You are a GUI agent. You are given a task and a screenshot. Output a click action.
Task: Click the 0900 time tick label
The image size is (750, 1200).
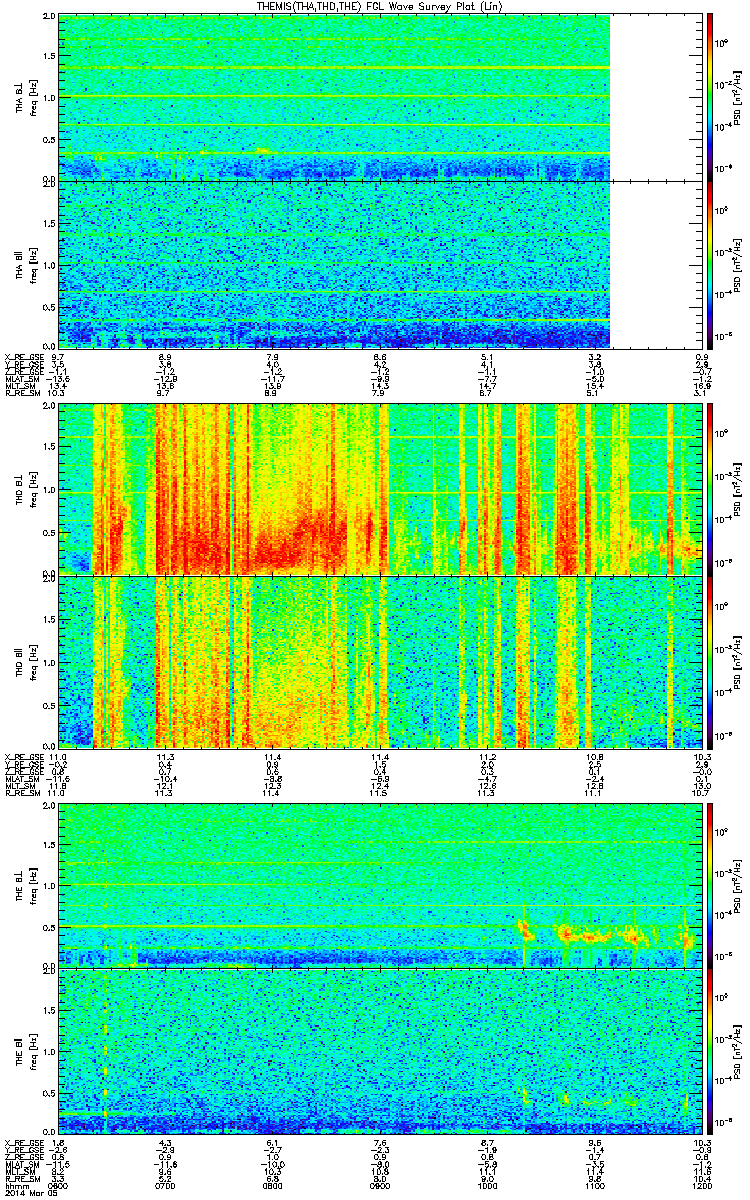click(x=379, y=1186)
